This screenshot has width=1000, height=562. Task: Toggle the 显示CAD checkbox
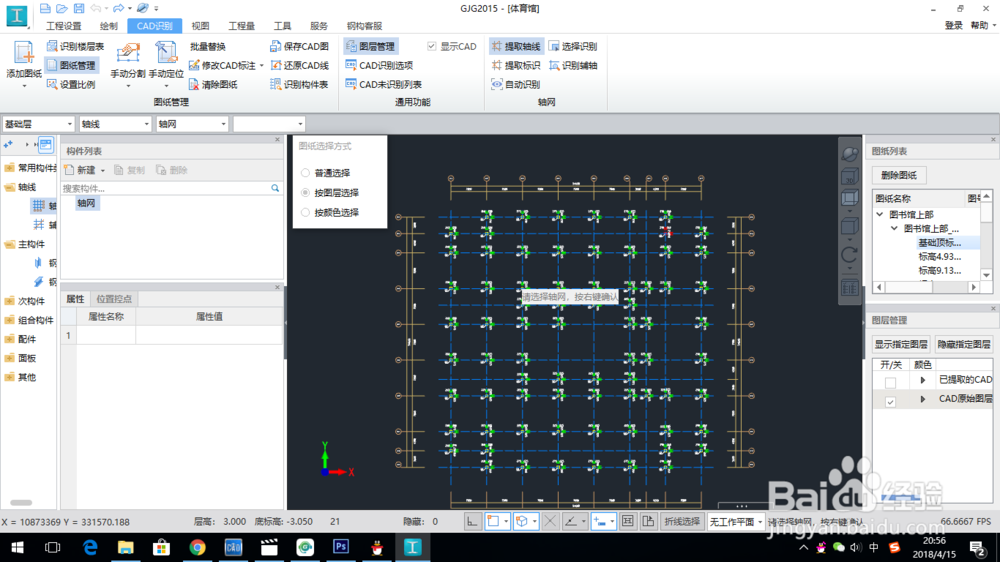pyautogui.click(x=432, y=47)
